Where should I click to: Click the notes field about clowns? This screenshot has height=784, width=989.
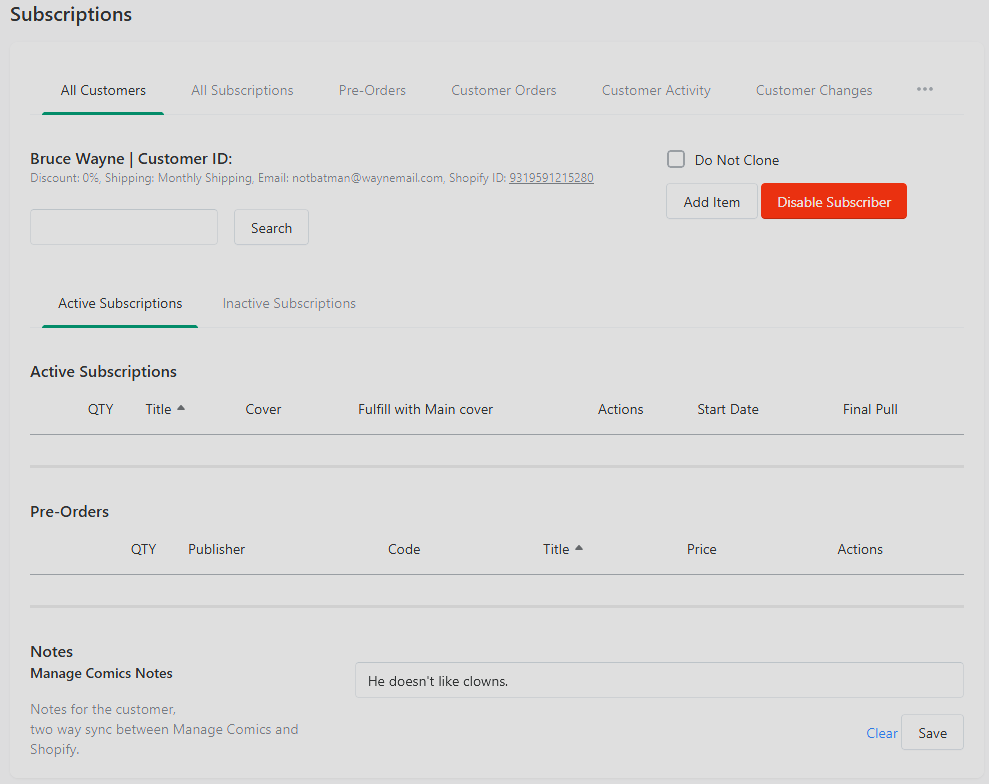659,681
